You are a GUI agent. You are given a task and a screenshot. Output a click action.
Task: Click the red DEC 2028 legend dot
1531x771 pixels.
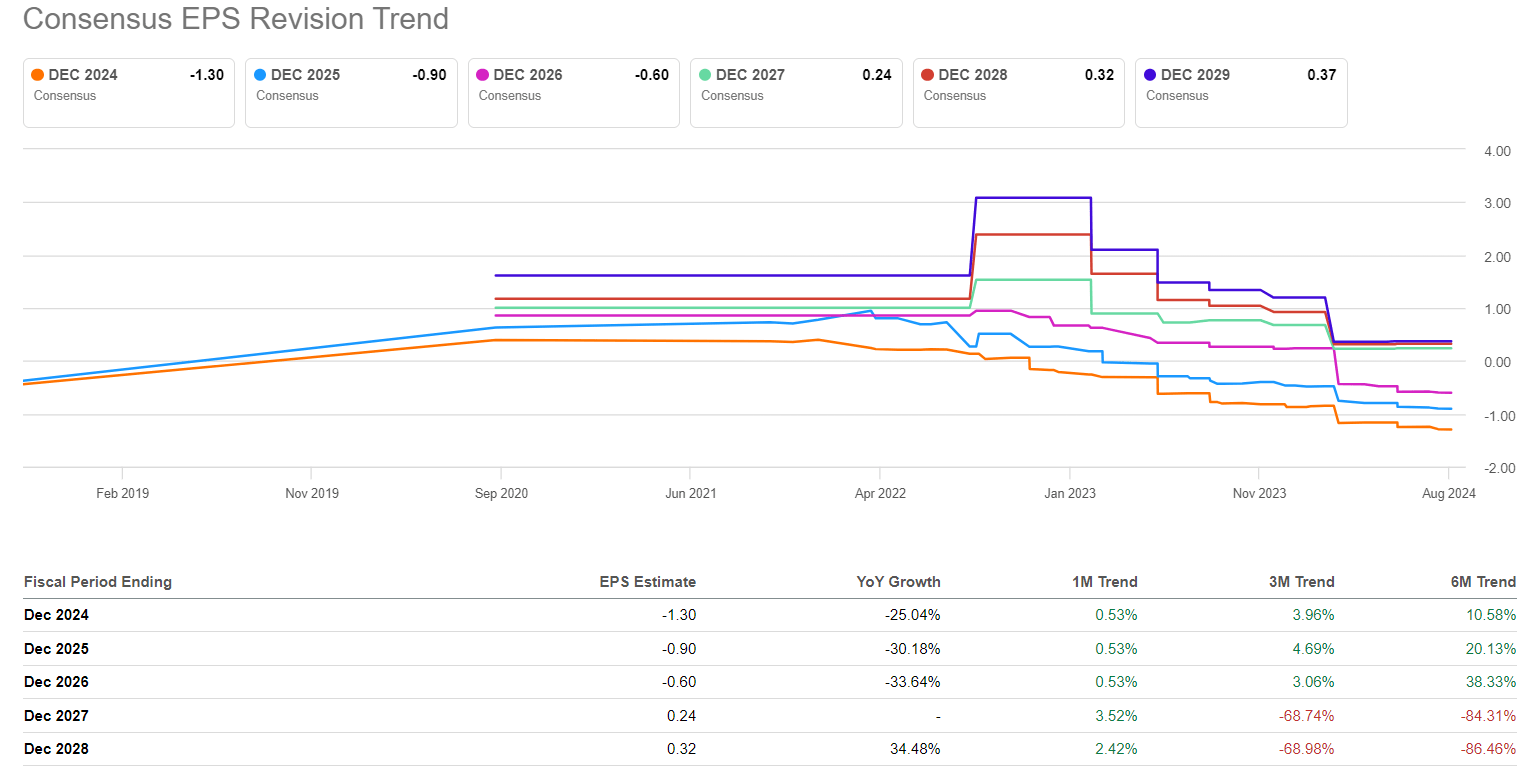point(928,75)
